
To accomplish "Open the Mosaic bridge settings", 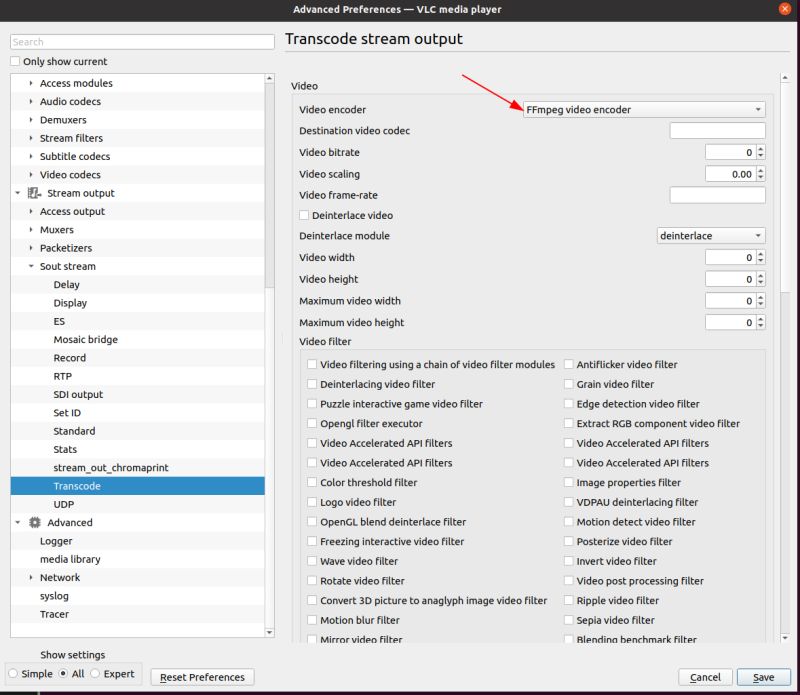I will [86, 339].
